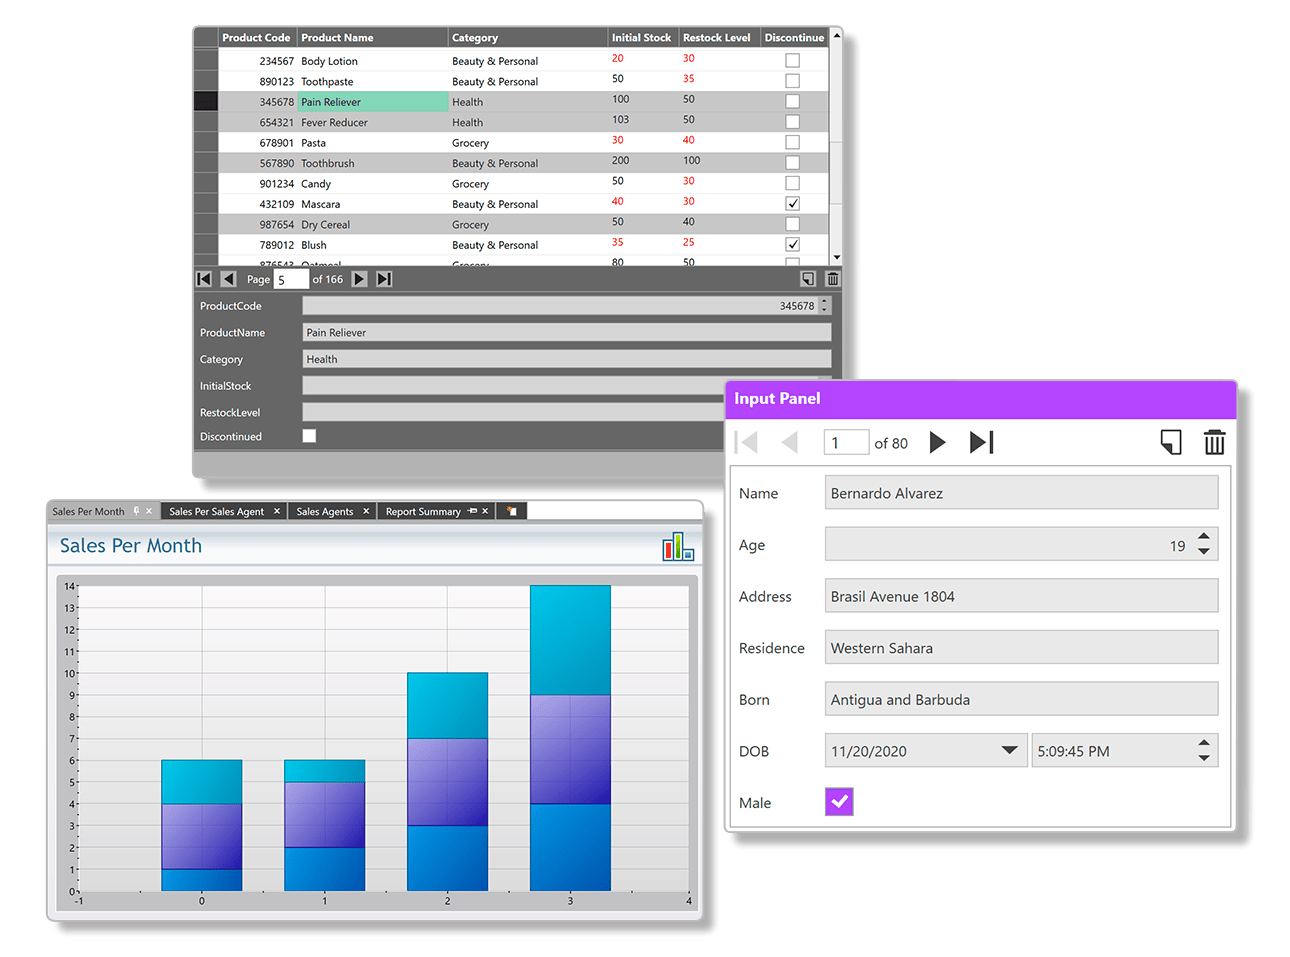1290x957 pixels.
Task: Increment the time value 5:09:45 PM
Action: click(x=1204, y=744)
